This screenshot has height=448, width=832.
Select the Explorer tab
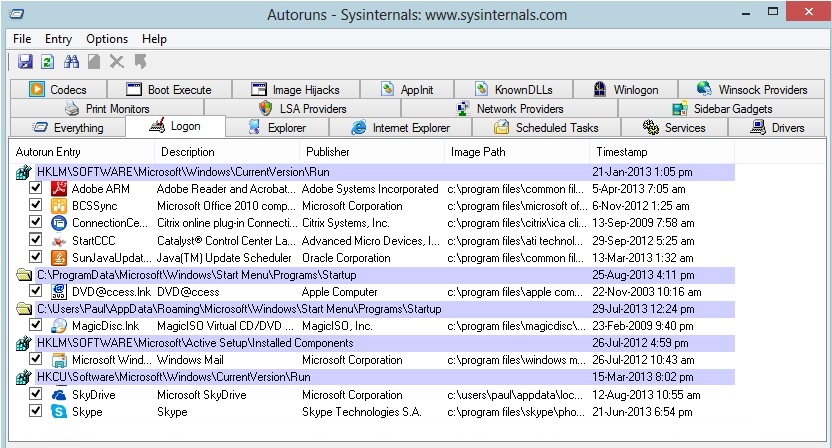[x=277, y=128]
